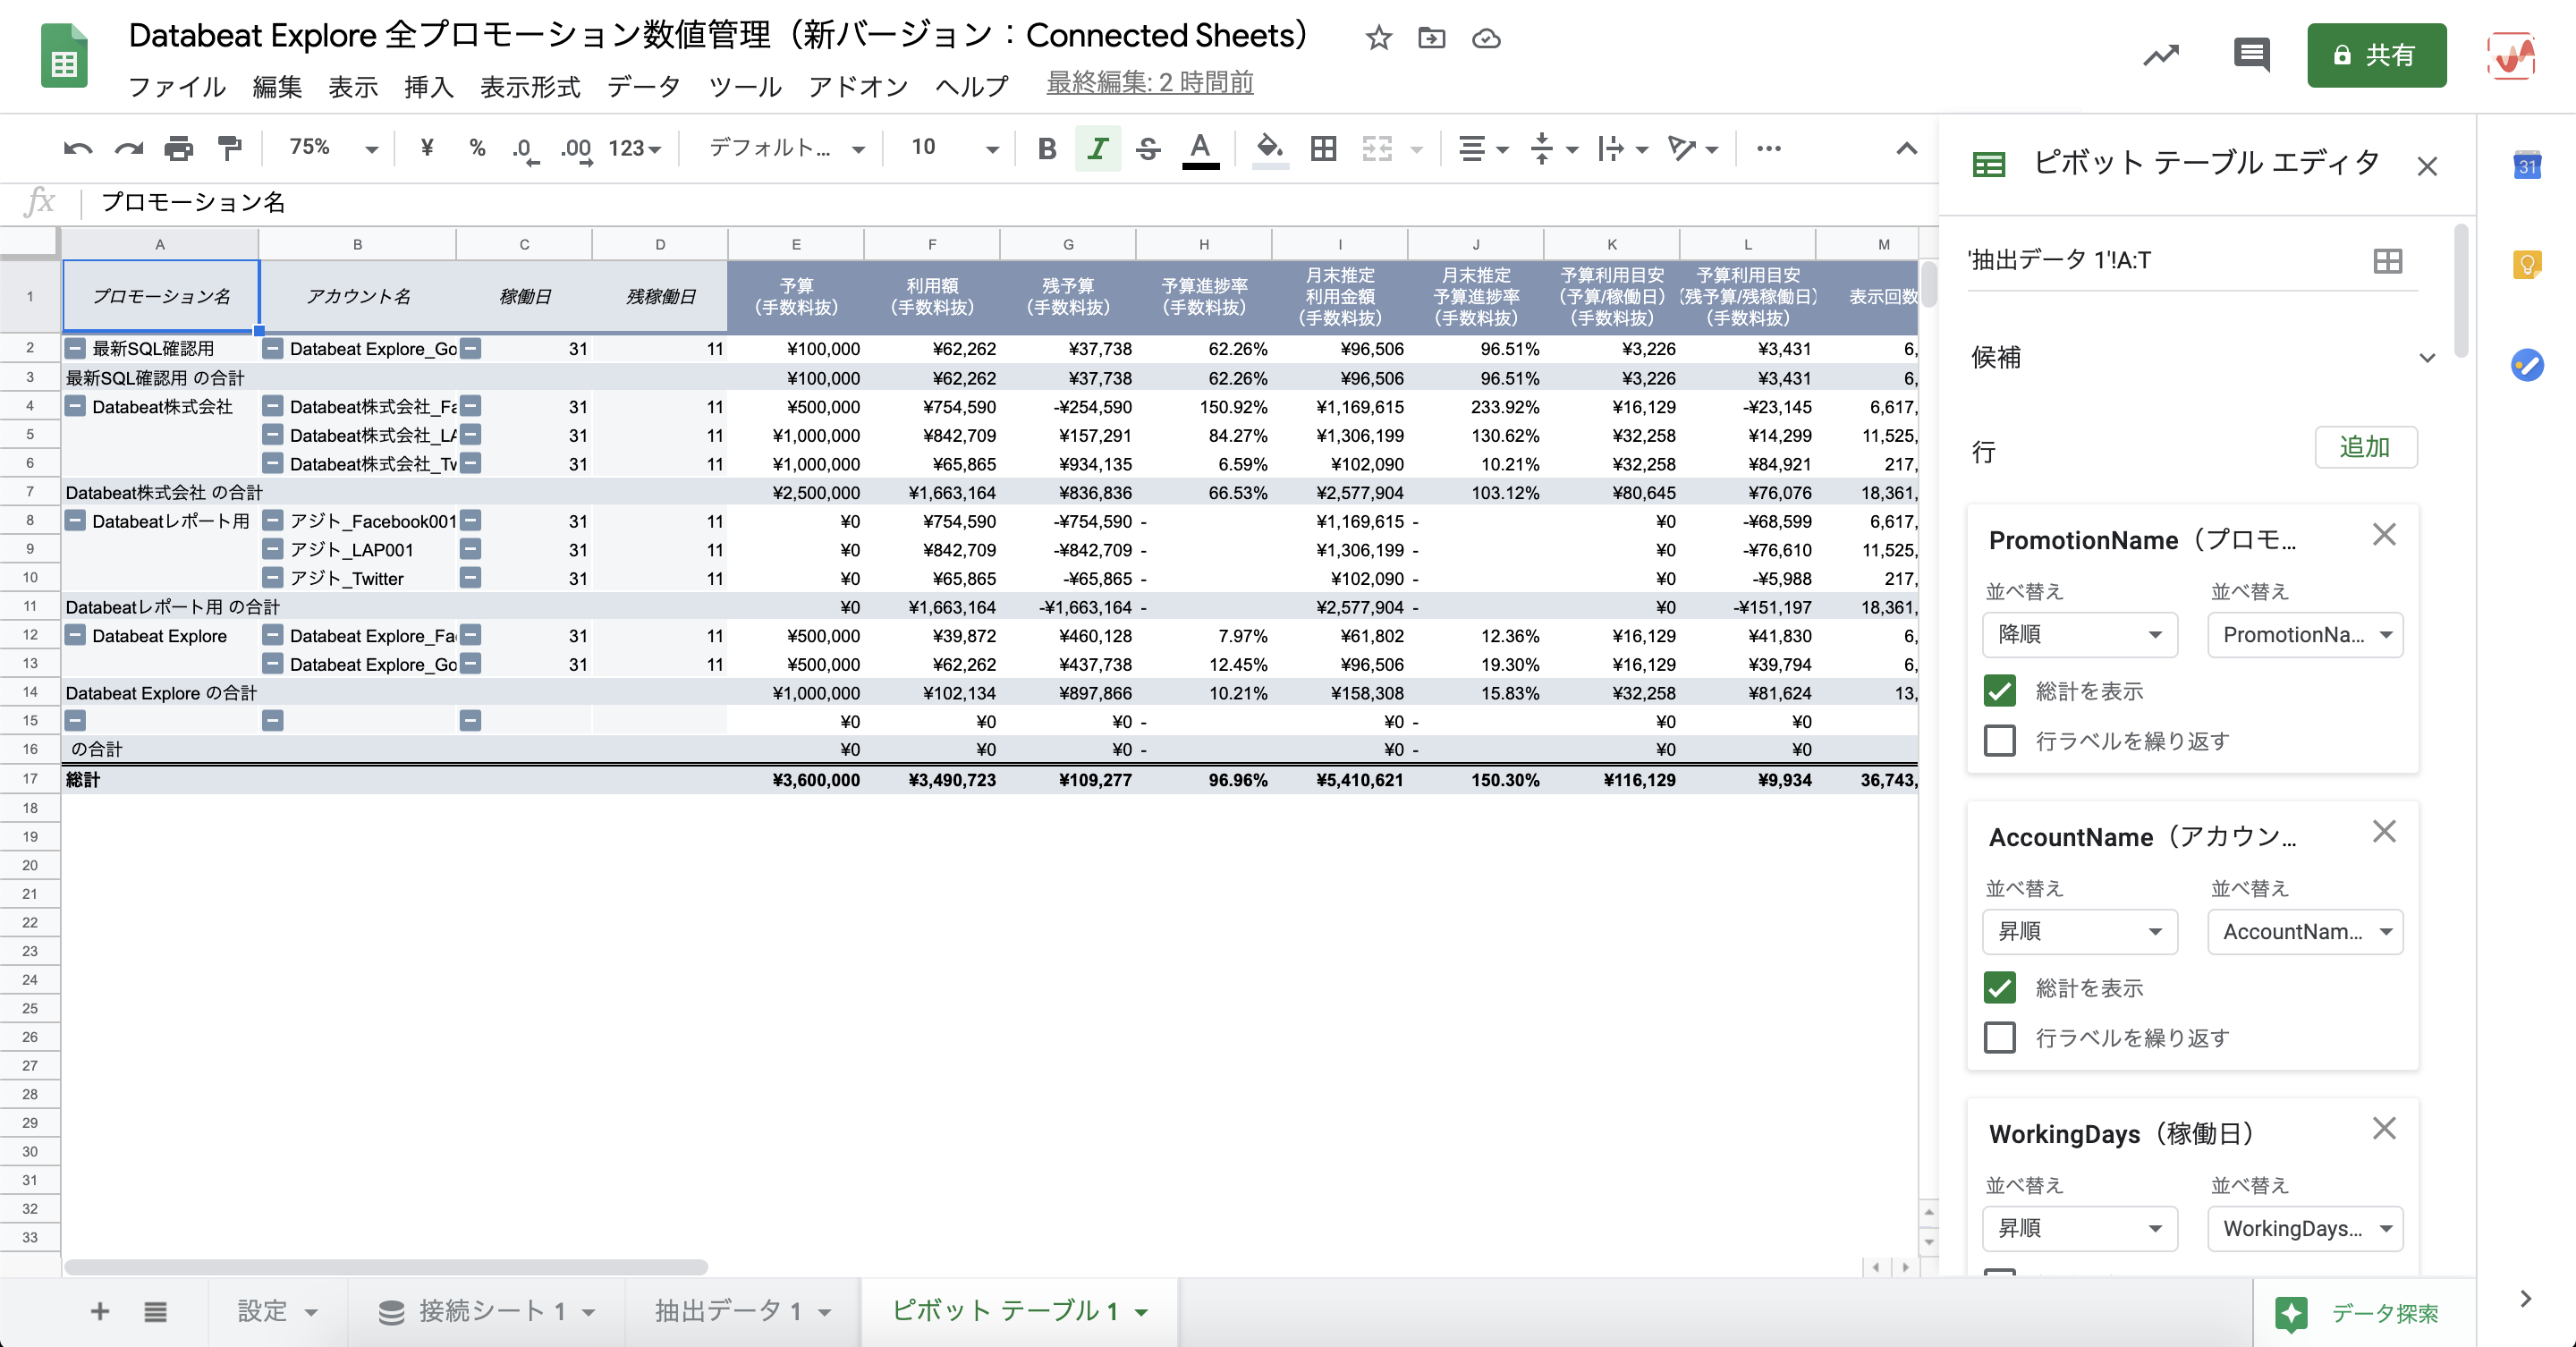
Task: Decrease decimal places icon
Action: (x=524, y=150)
